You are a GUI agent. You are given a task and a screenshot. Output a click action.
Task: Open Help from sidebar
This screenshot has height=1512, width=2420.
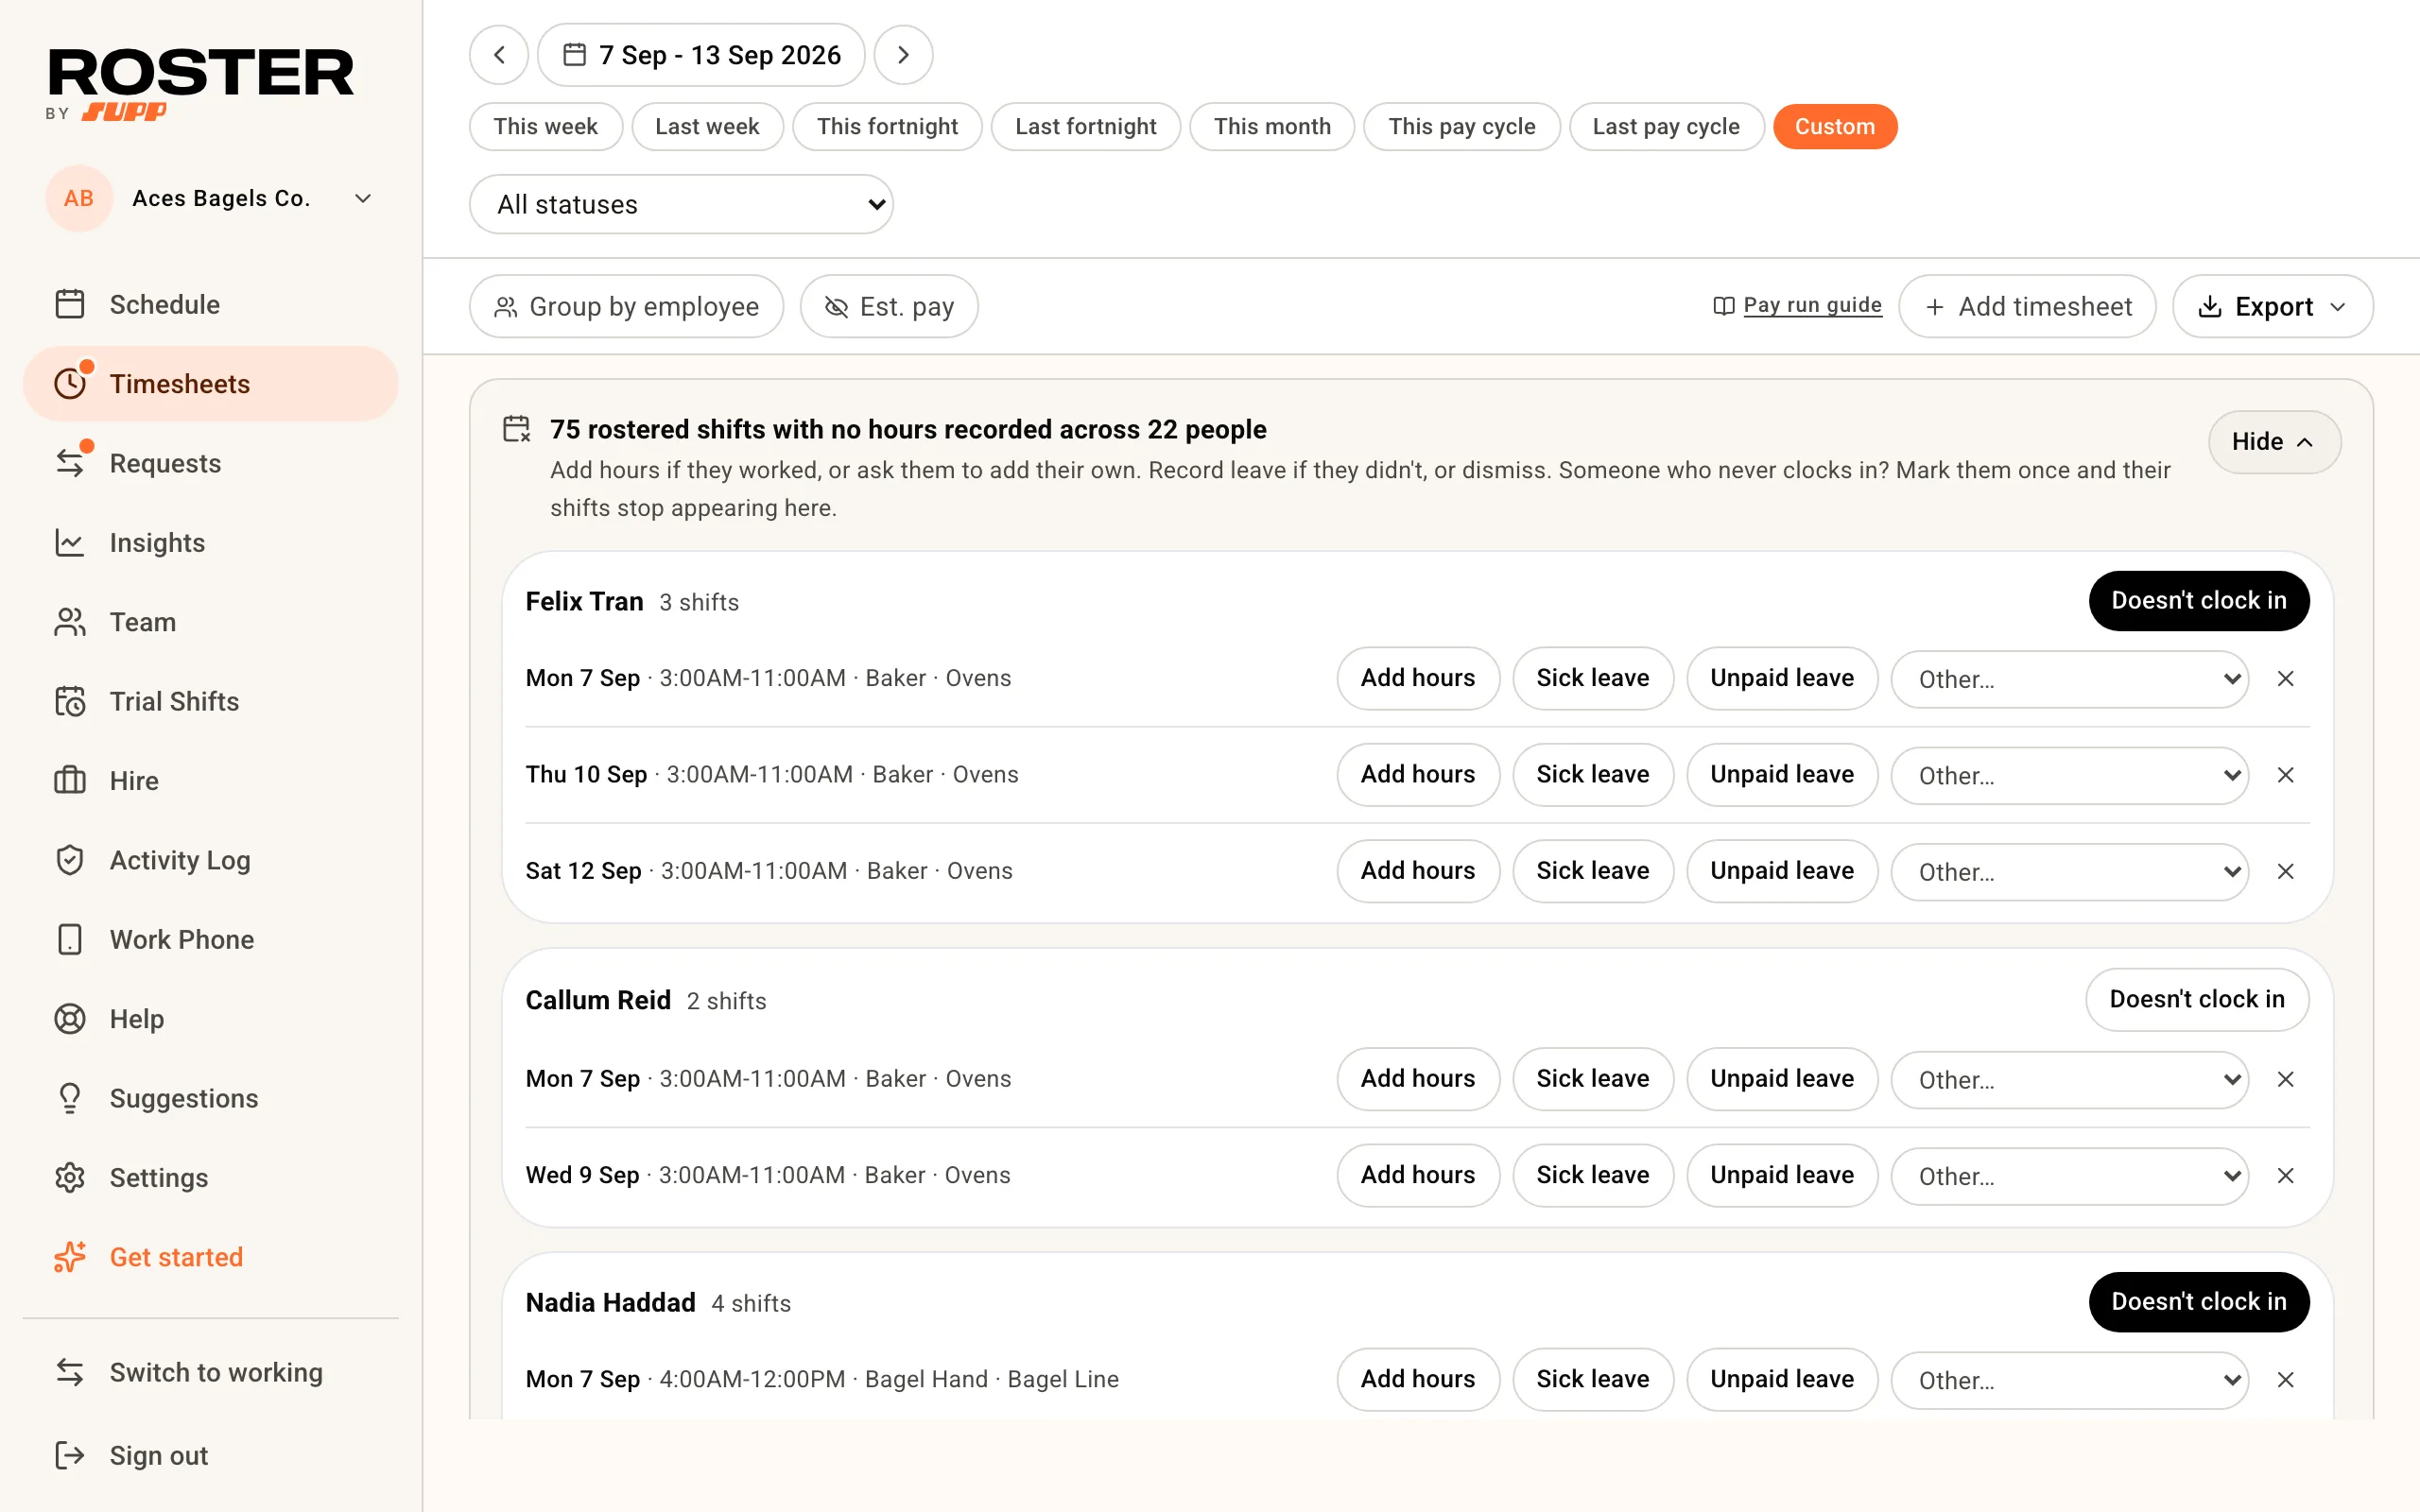coord(211,1018)
